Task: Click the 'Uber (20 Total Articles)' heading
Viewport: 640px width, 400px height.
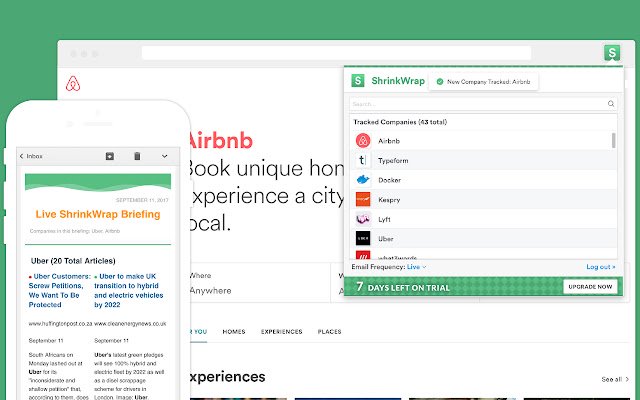Action: click(x=73, y=261)
